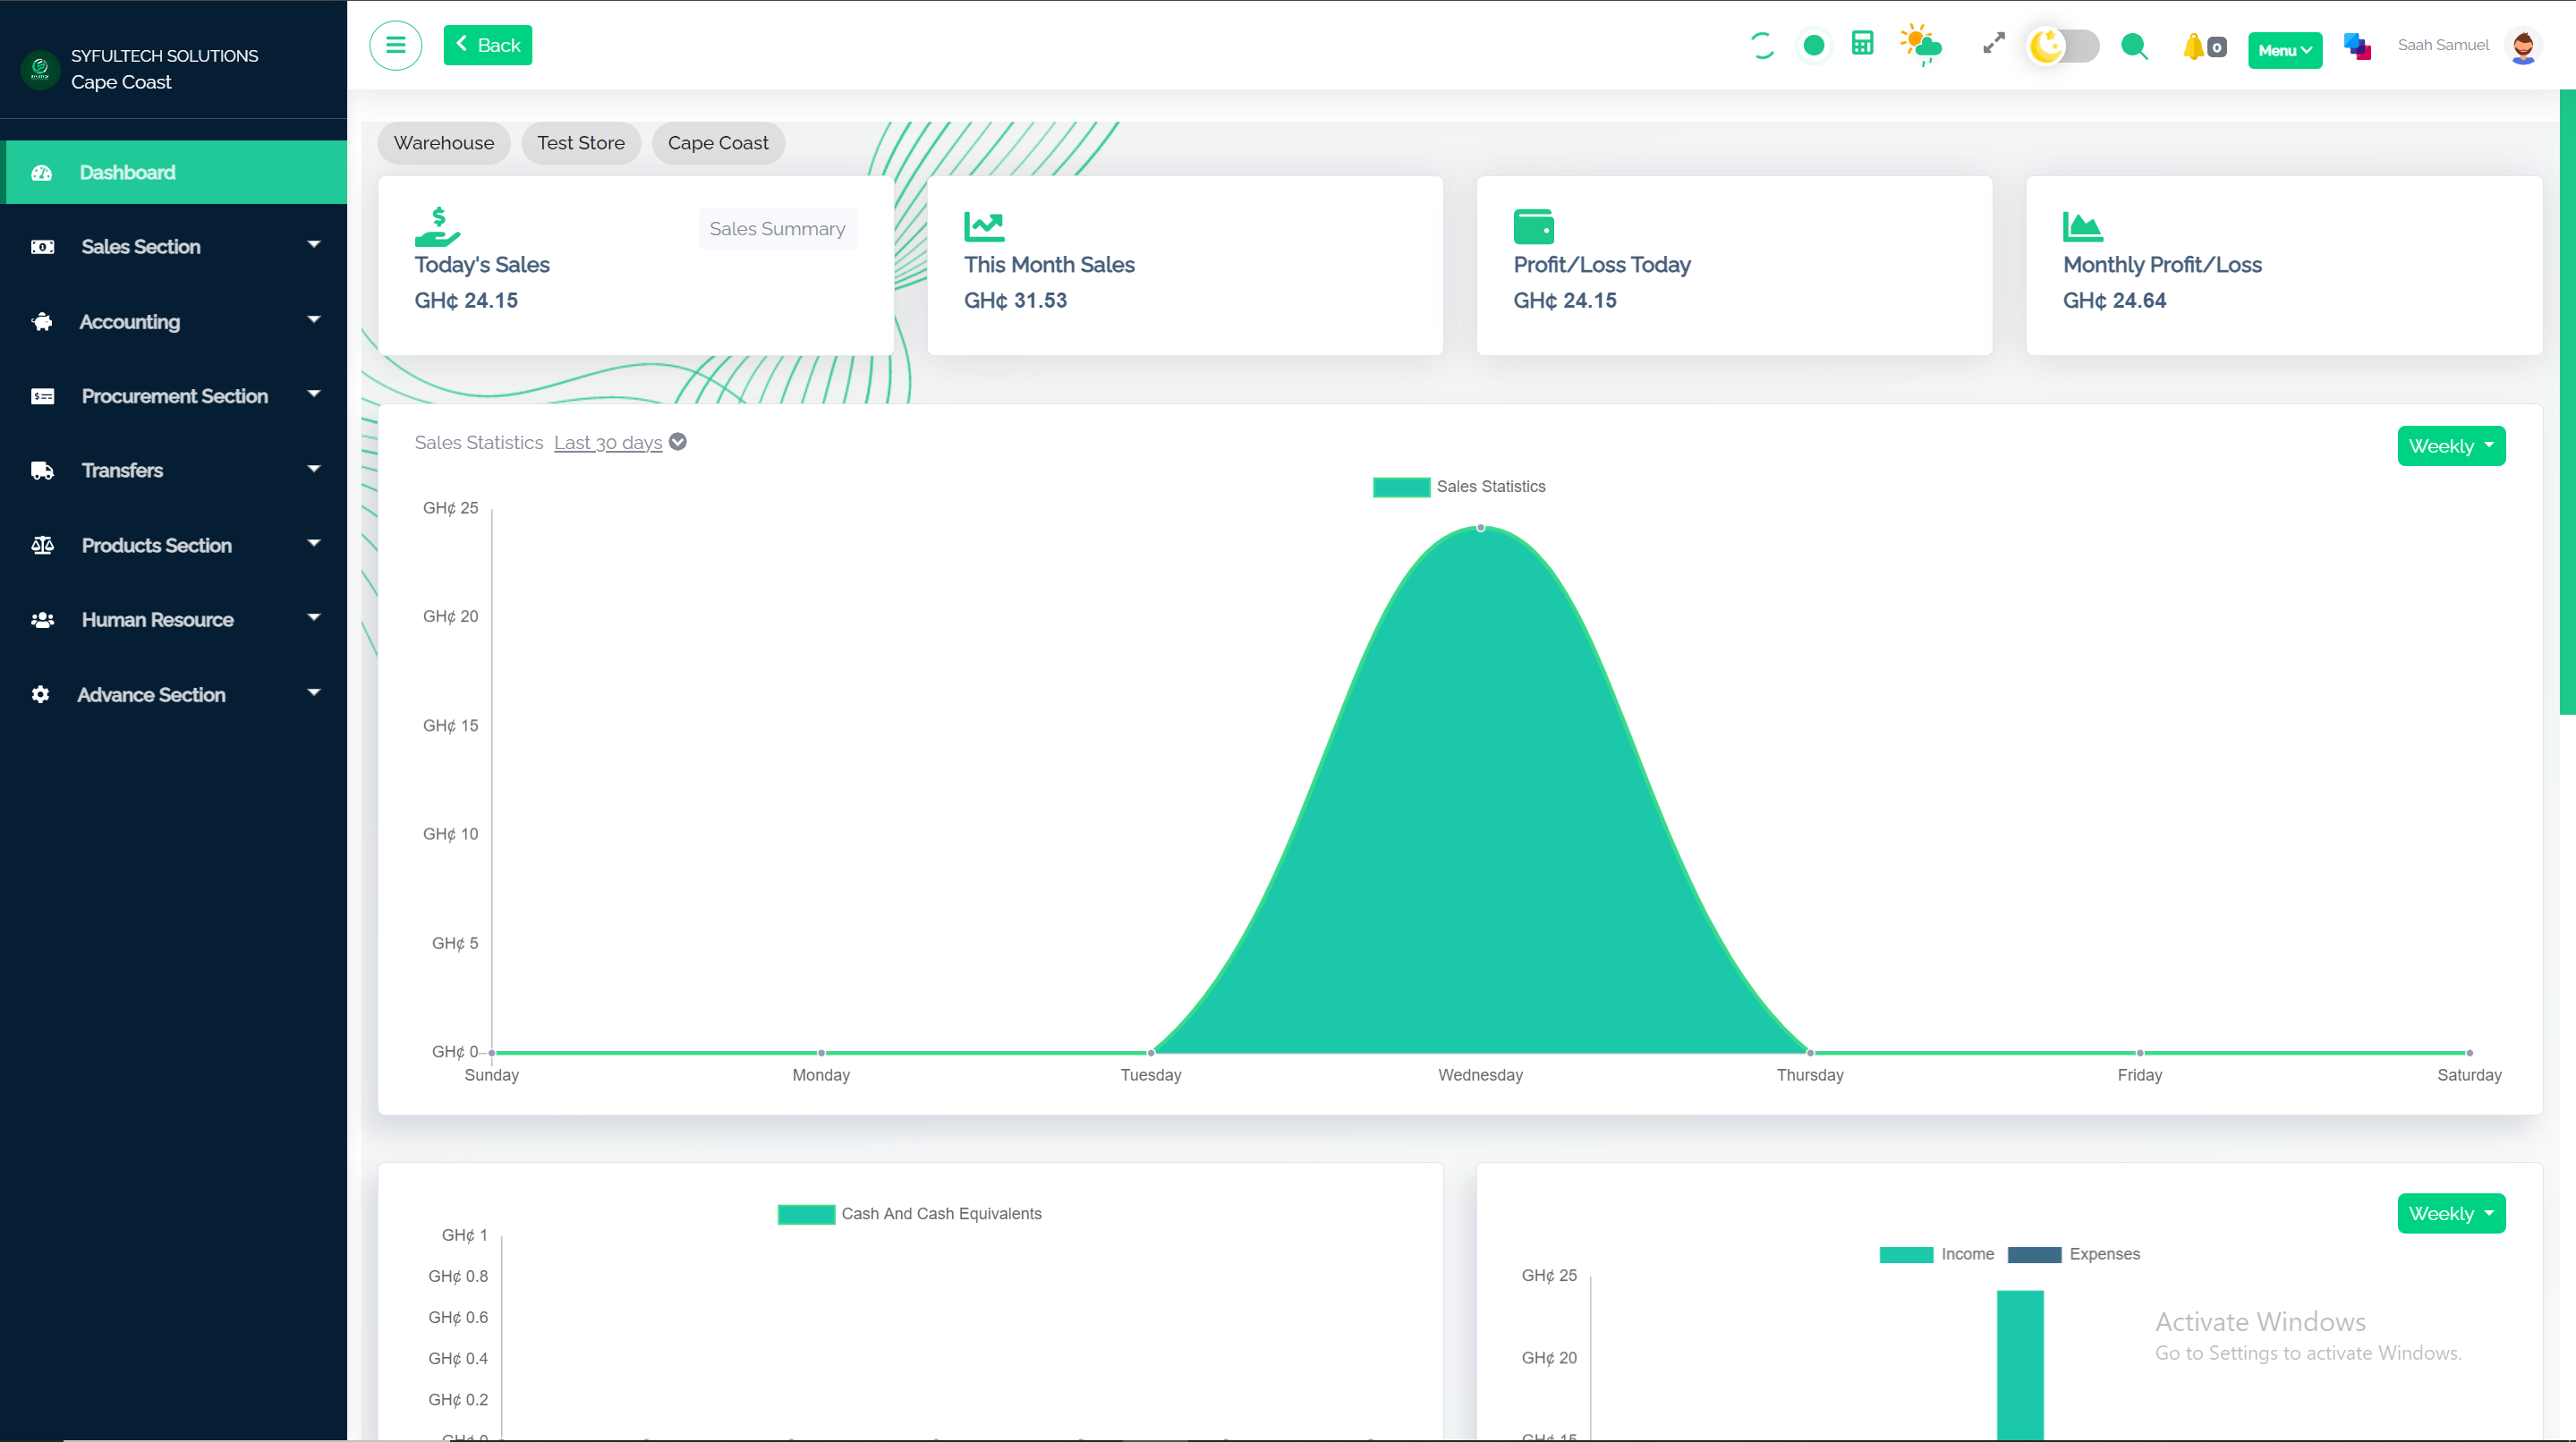2576x1442 pixels.
Task: Click Monthly Profit/Loss area chart icon
Action: [x=2082, y=227]
